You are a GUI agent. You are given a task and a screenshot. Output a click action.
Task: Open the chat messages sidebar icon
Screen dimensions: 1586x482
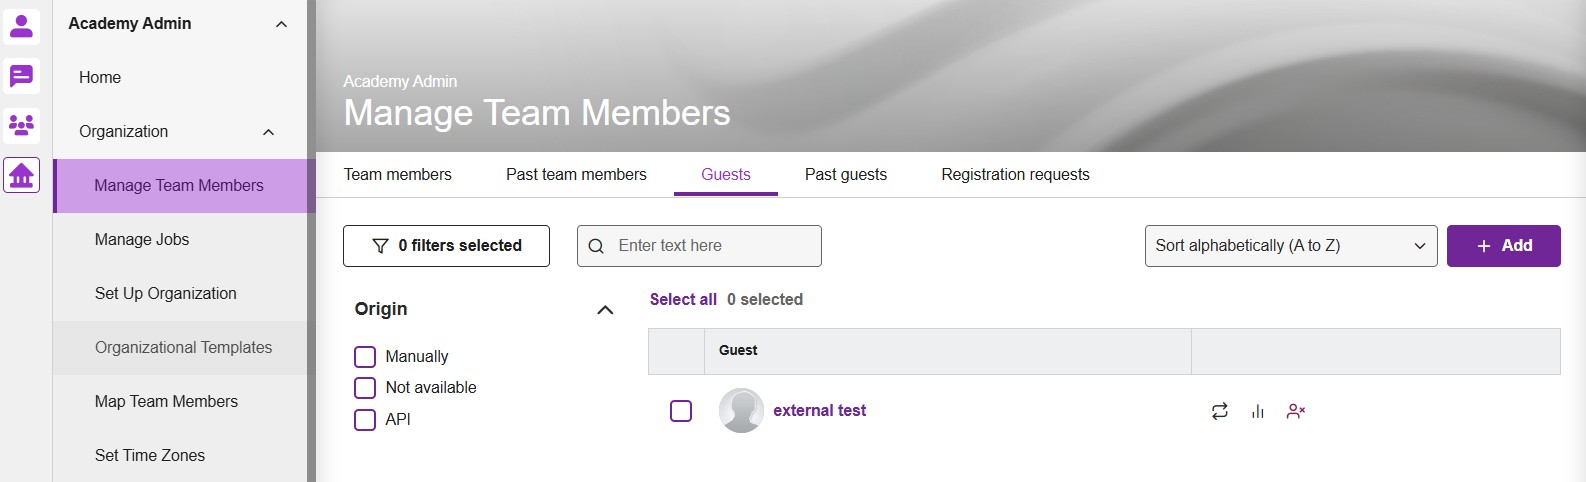pos(21,76)
